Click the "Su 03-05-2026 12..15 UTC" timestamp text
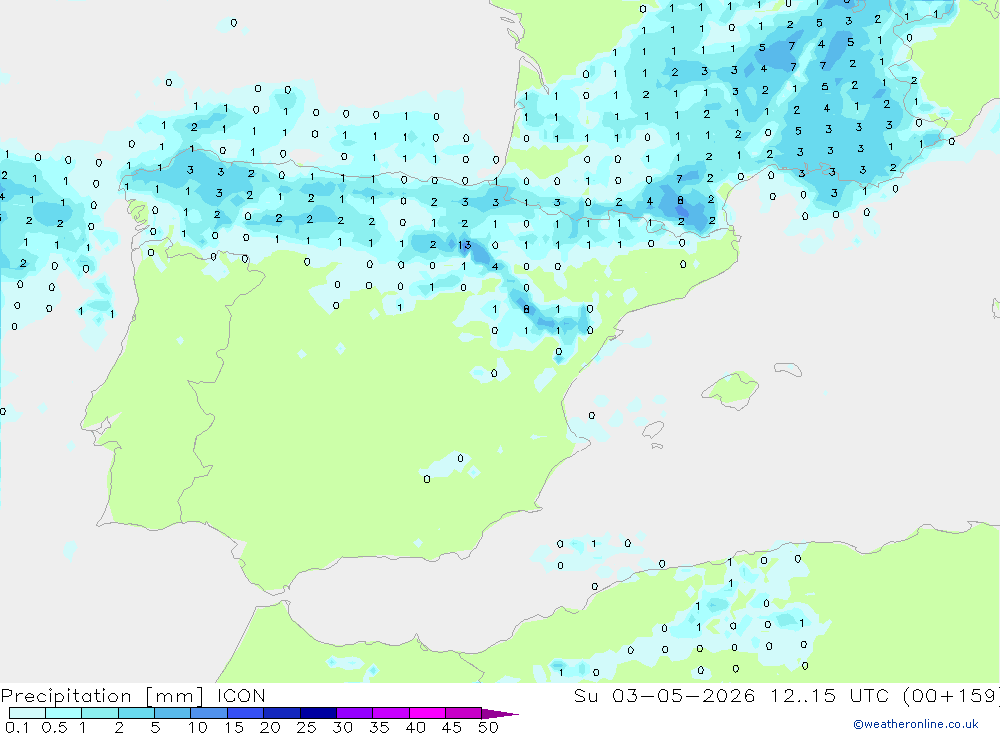The width and height of the screenshot is (1000, 733). [731, 695]
